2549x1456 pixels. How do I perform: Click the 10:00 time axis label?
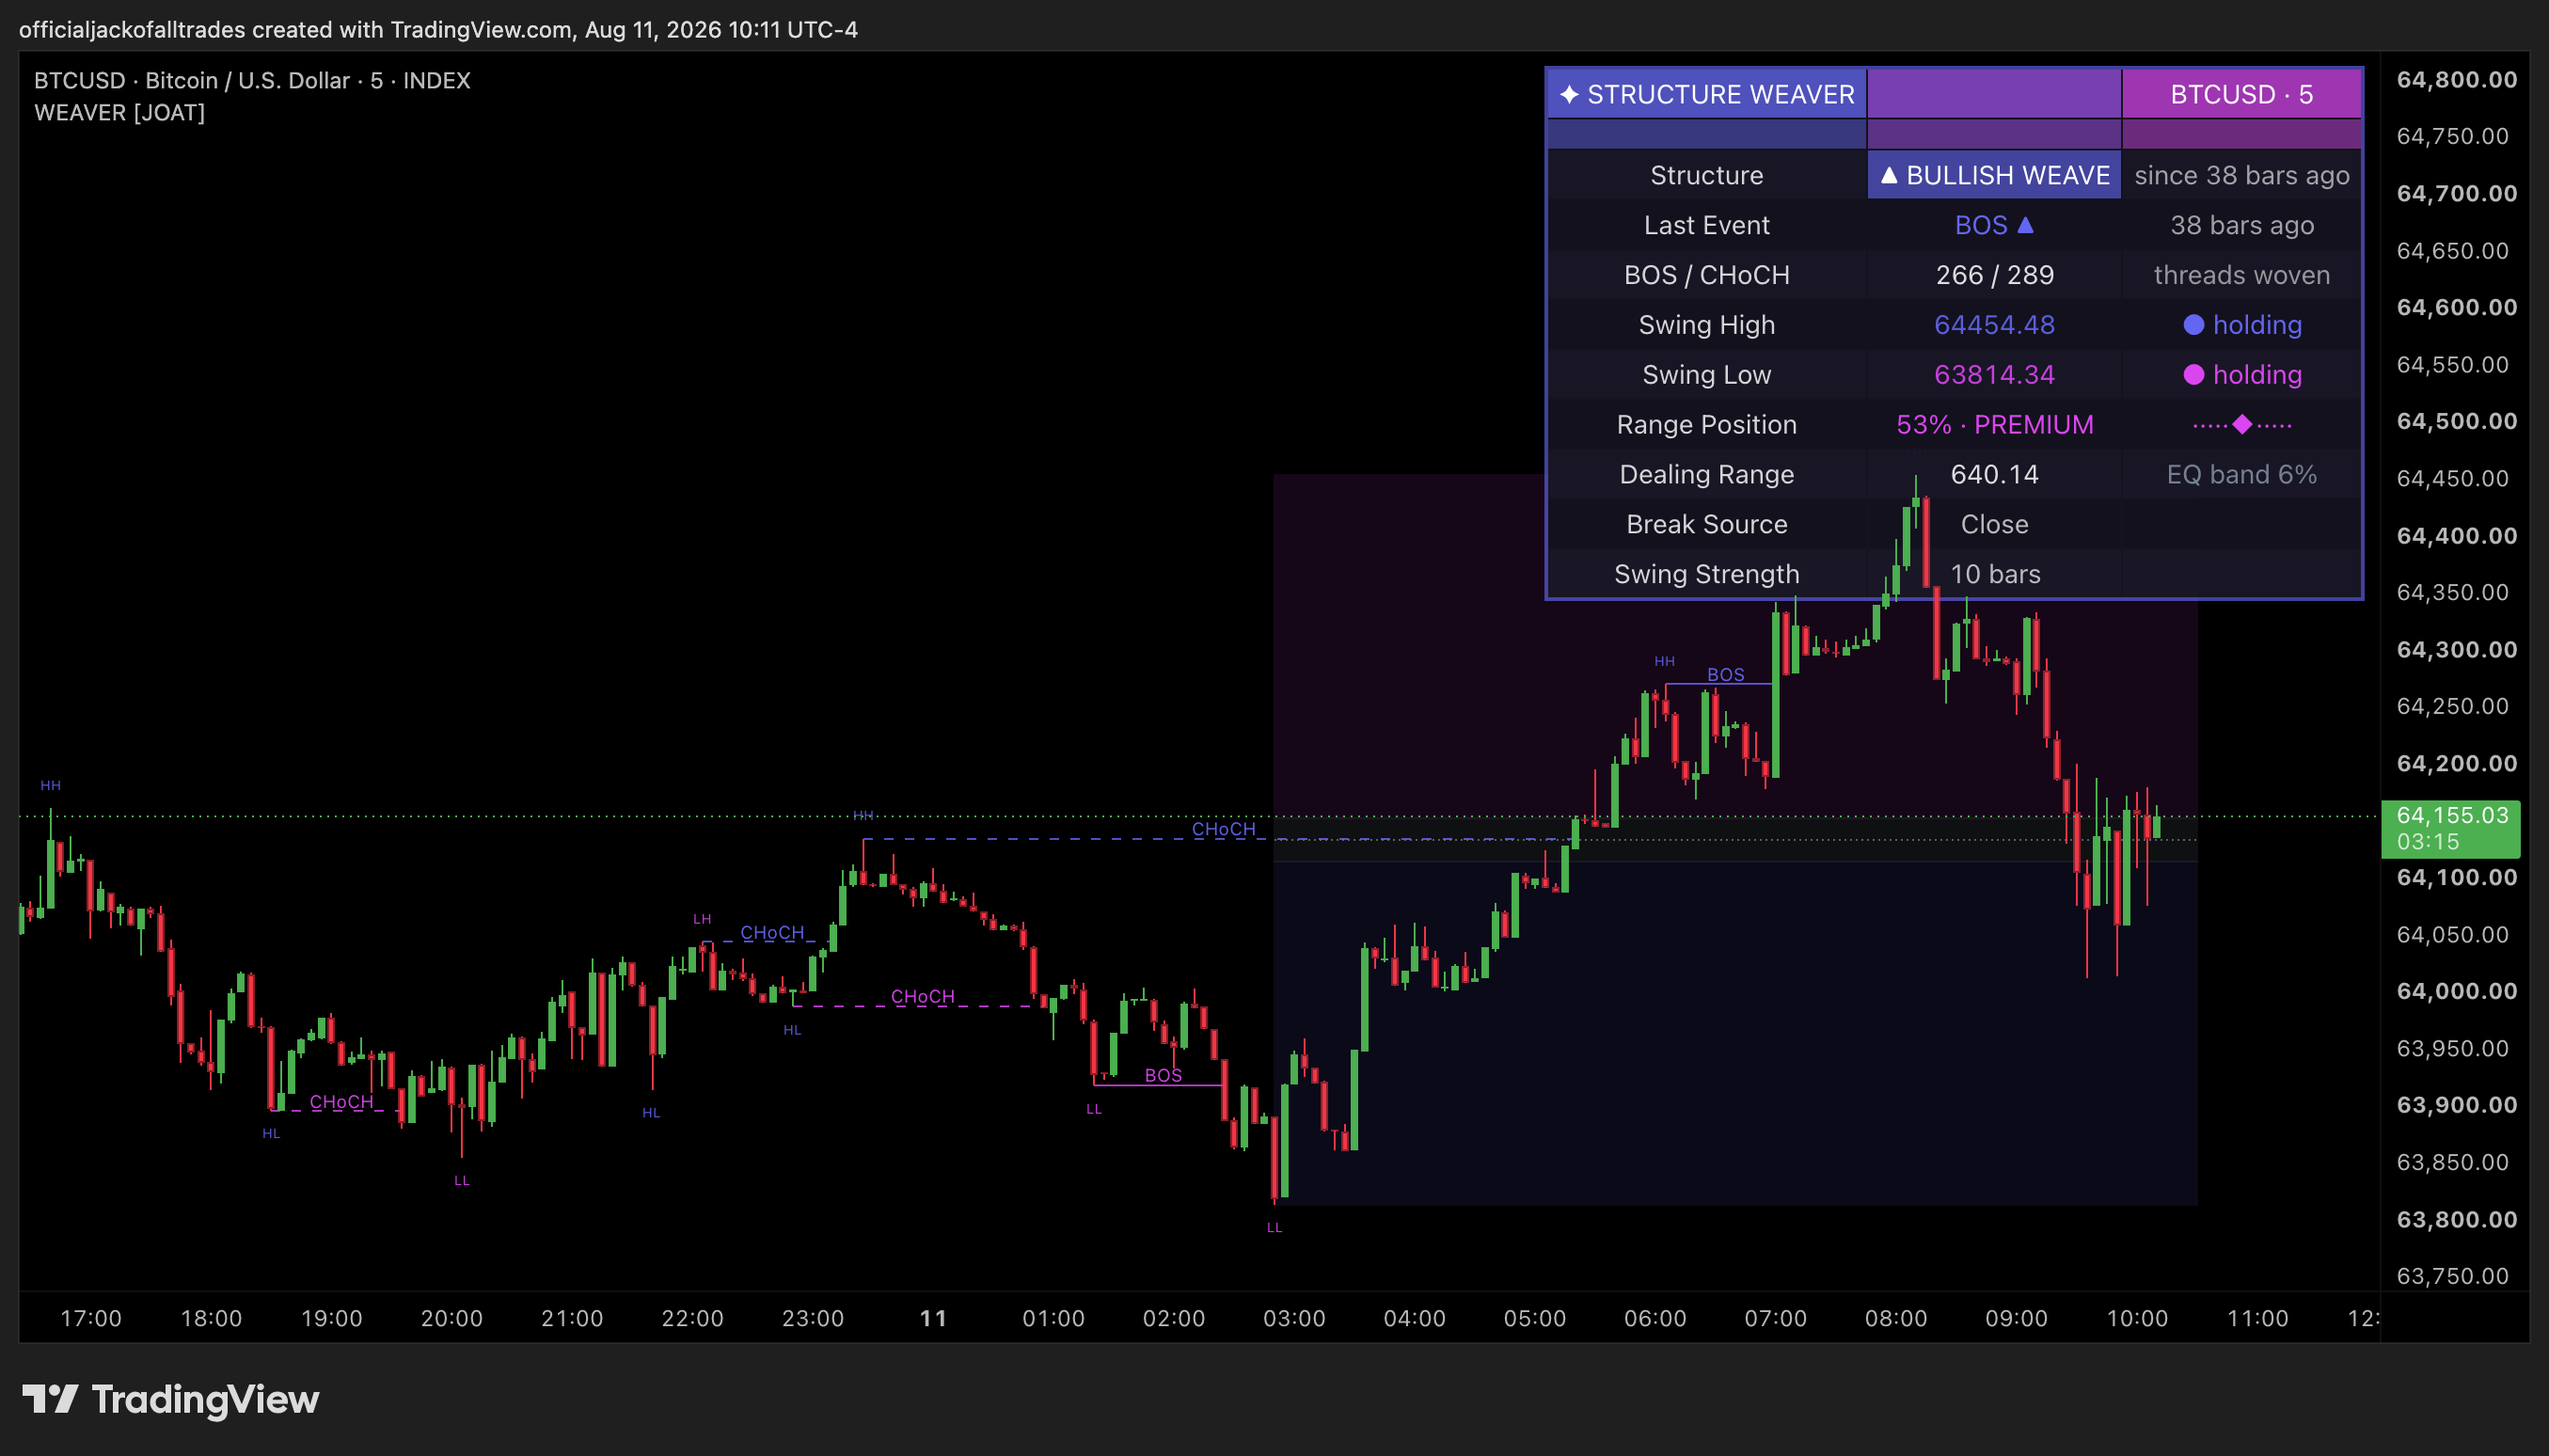point(2137,1318)
